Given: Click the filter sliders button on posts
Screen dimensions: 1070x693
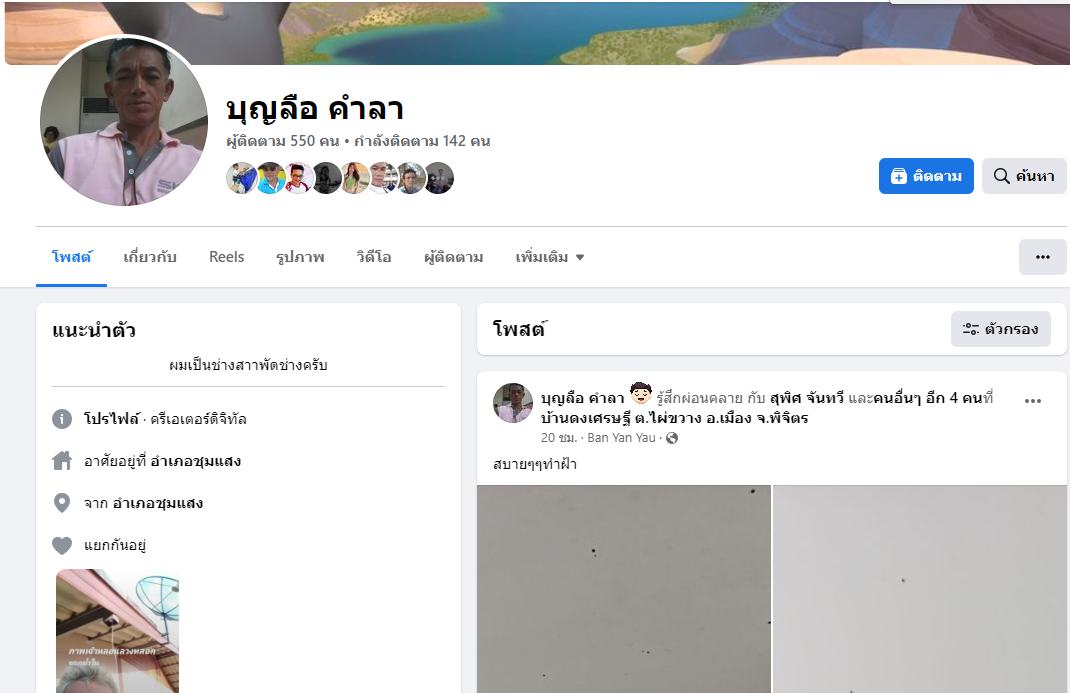Looking at the screenshot, I should tap(1000, 329).
